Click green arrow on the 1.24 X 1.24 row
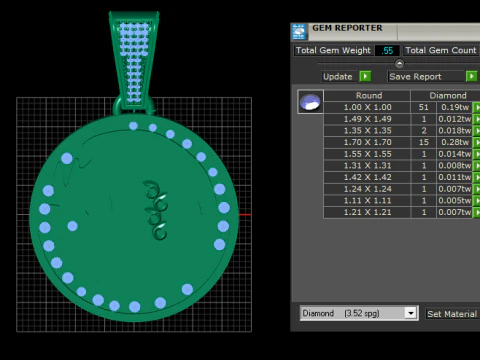The image size is (480, 360). [477, 189]
